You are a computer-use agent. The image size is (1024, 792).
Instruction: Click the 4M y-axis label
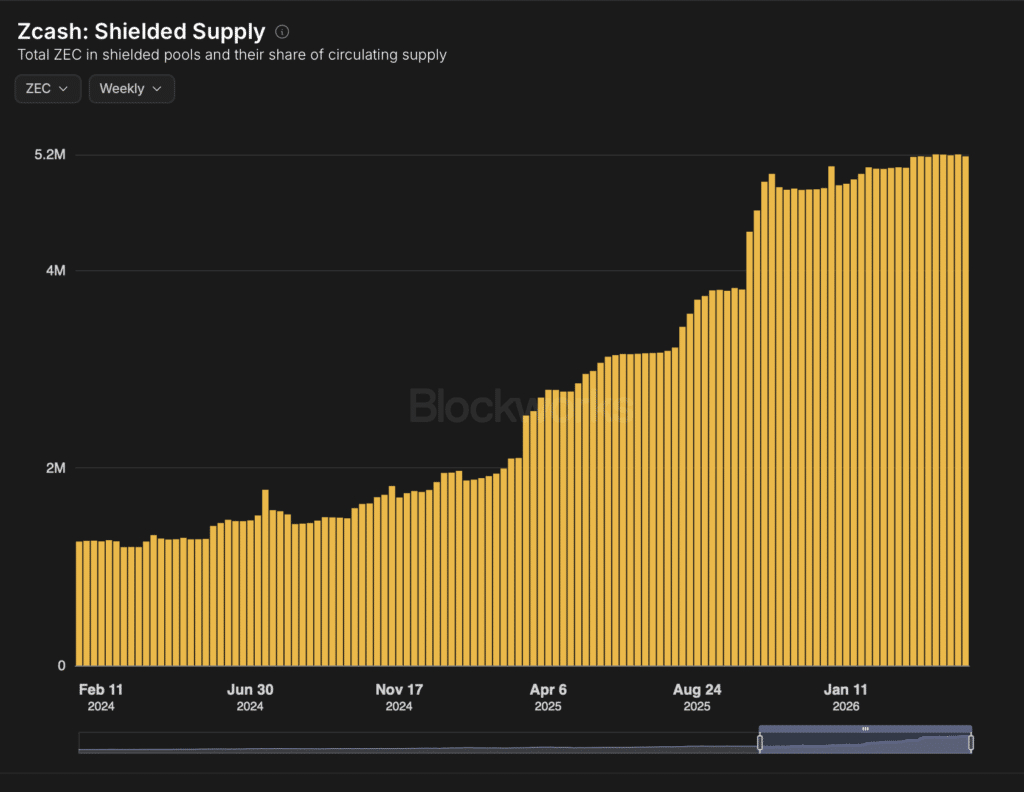click(56, 270)
